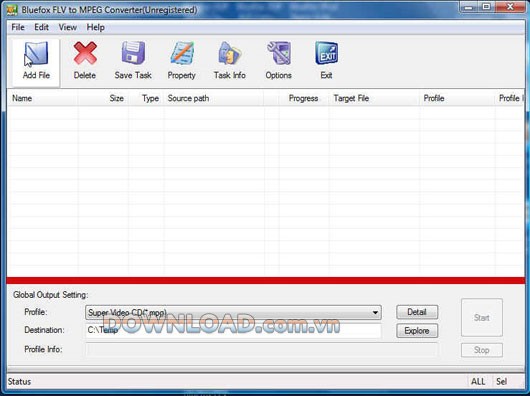Open the Options tools icon
The width and height of the screenshot is (530, 396).
click(x=279, y=53)
